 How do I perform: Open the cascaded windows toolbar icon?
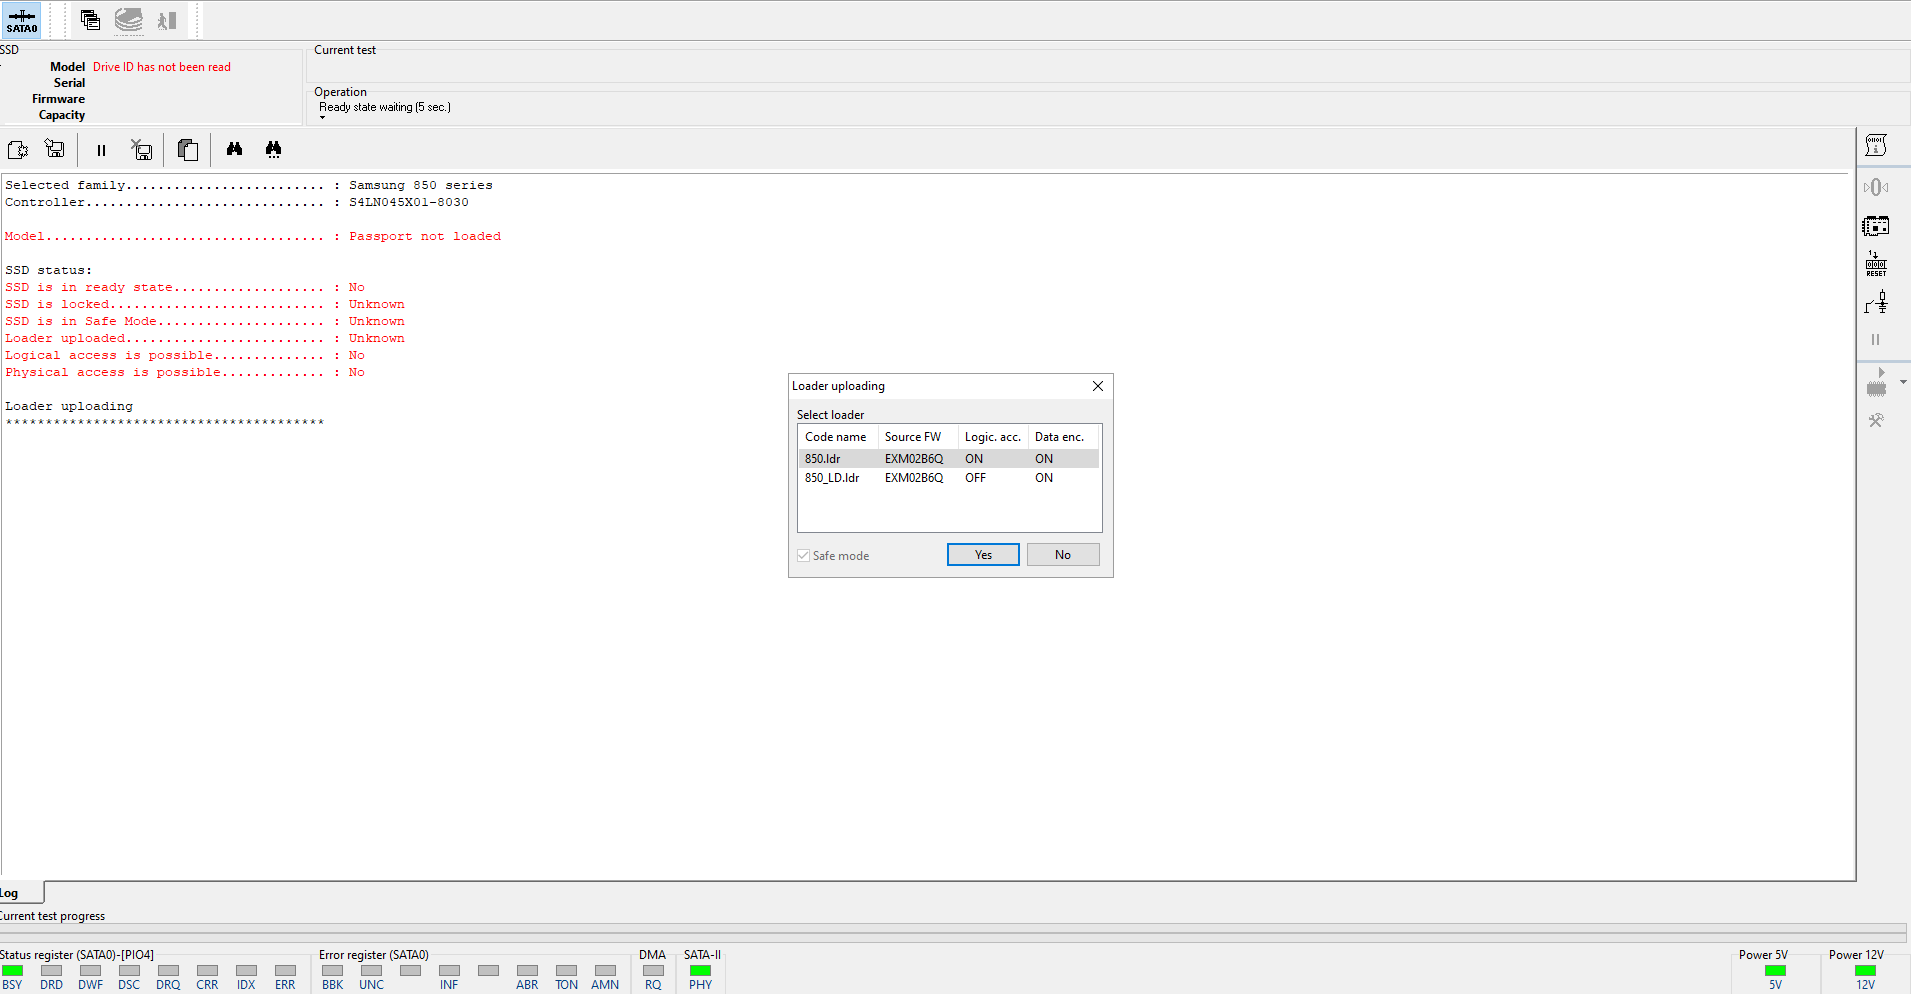90,20
